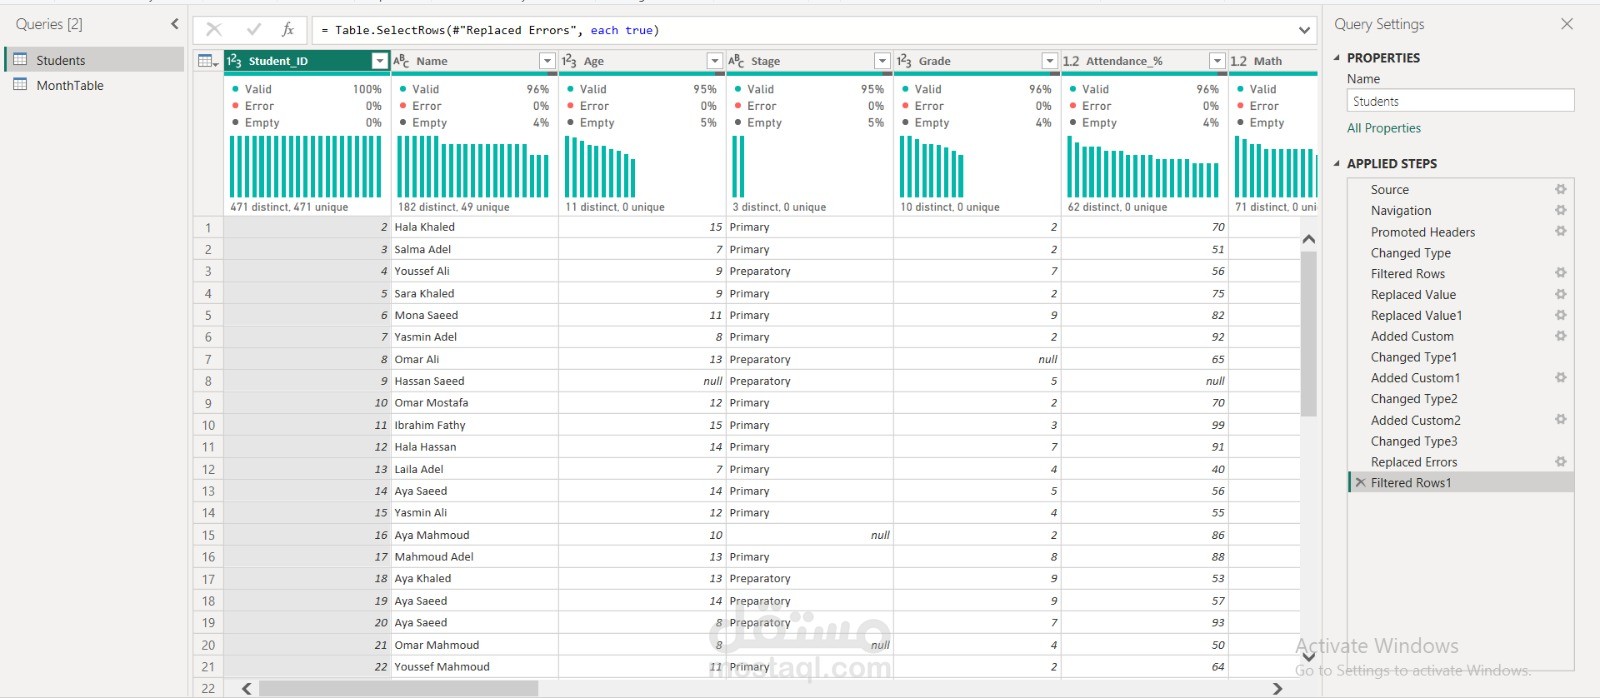Collapse the Queries pane arrow
Screen dimensions: 1600x698
coord(175,24)
